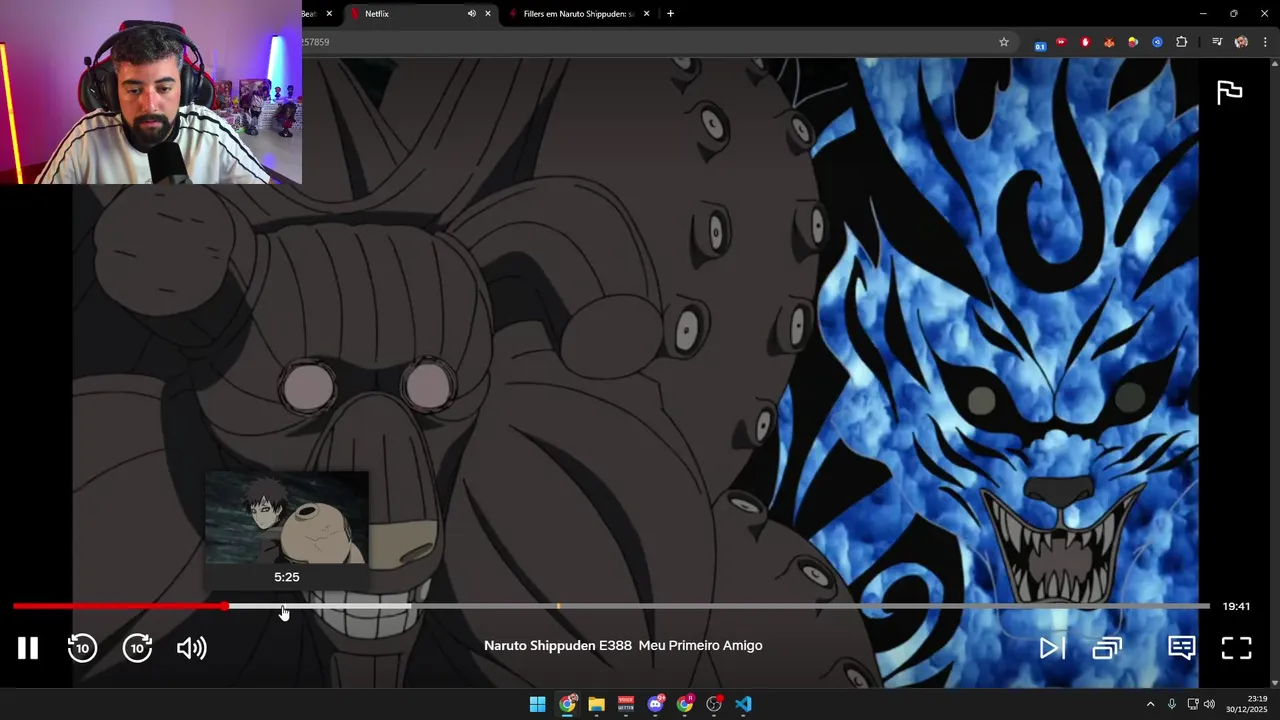
Task: Open Visual Studio Code from the taskbar
Action: pyautogui.click(x=743, y=704)
